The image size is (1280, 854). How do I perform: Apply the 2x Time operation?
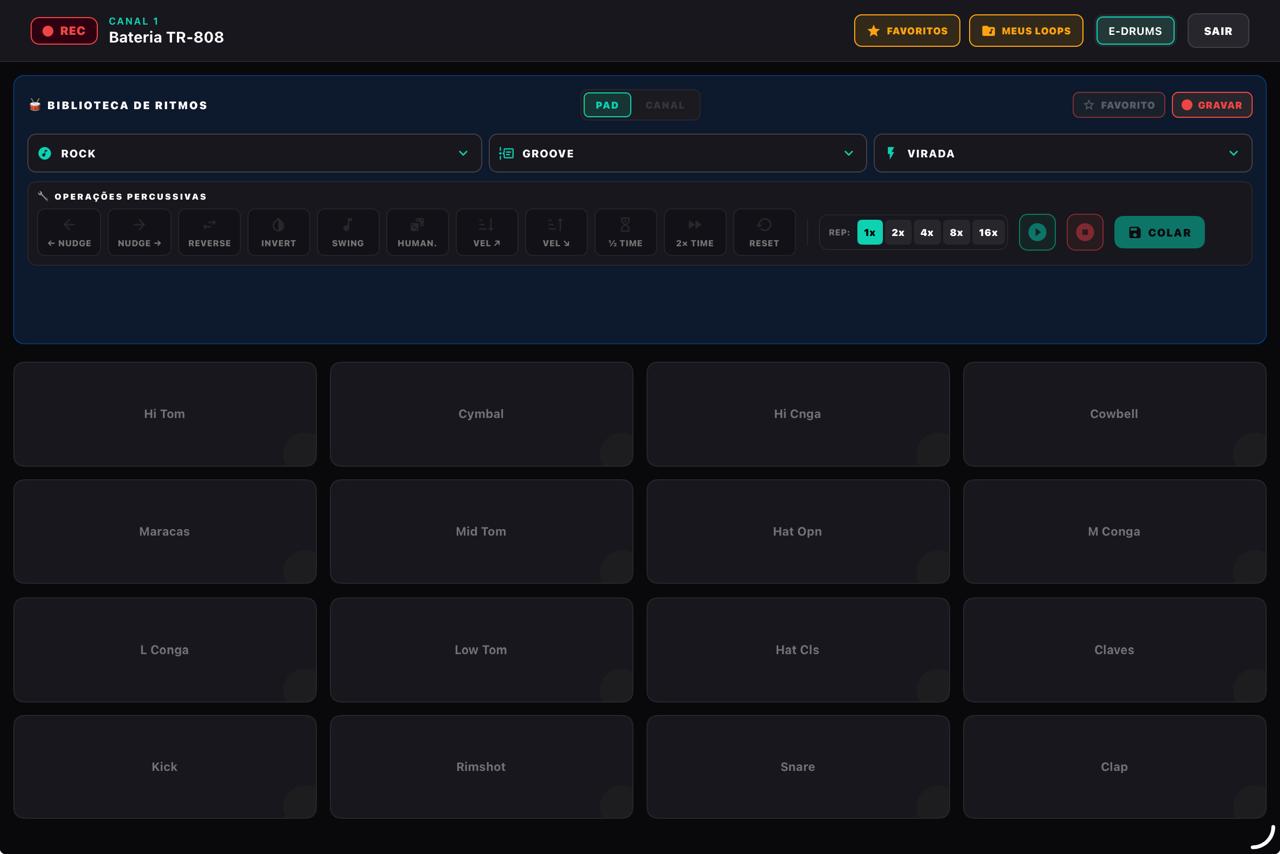(x=695, y=232)
